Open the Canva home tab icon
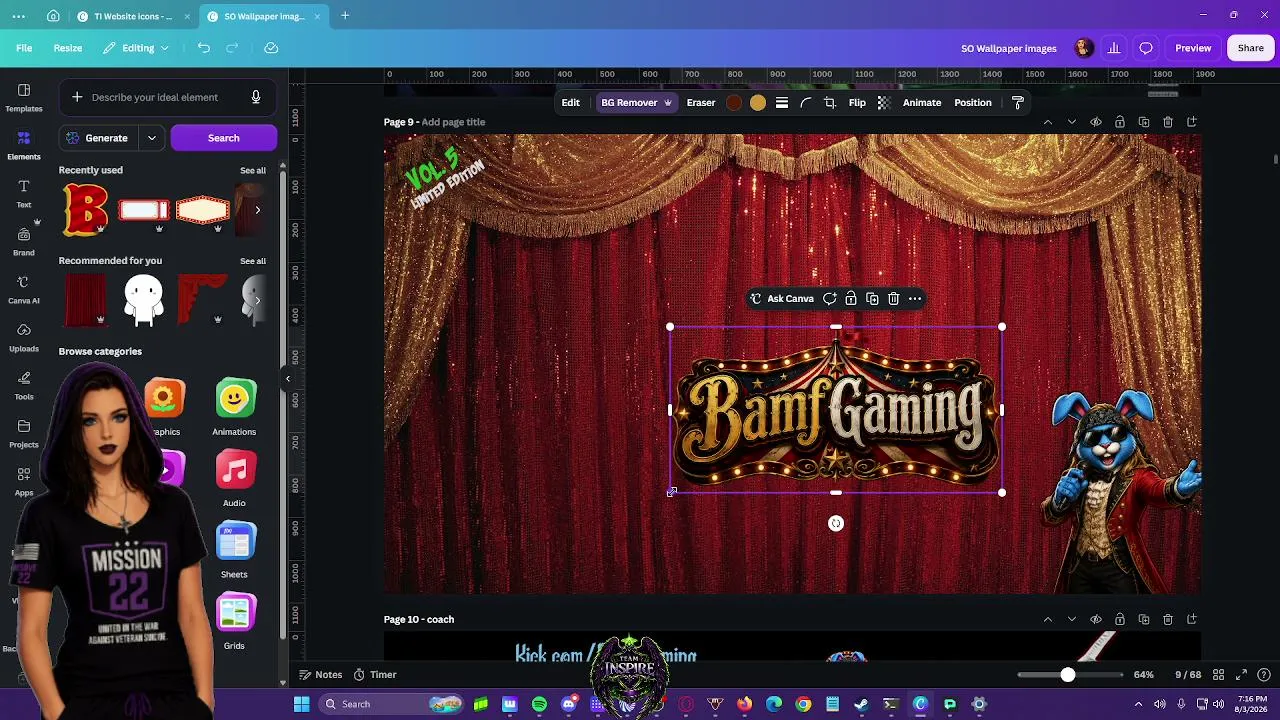 [x=53, y=16]
